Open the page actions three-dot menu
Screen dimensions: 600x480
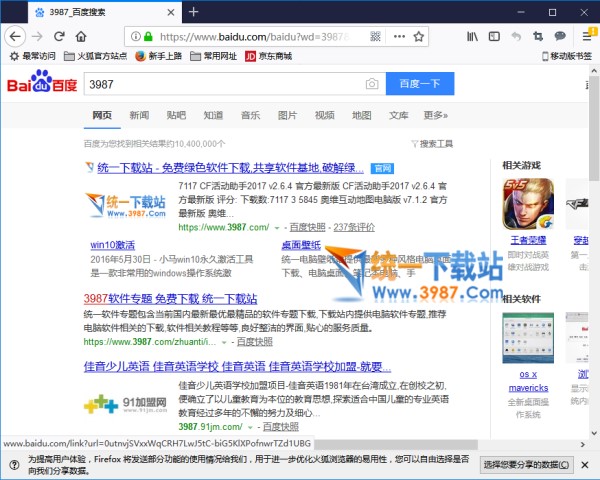click(x=400, y=36)
